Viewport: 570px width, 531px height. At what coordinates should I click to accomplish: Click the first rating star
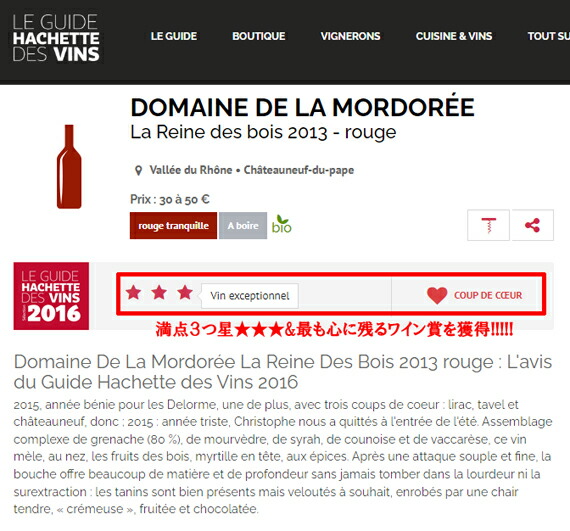coord(133,292)
